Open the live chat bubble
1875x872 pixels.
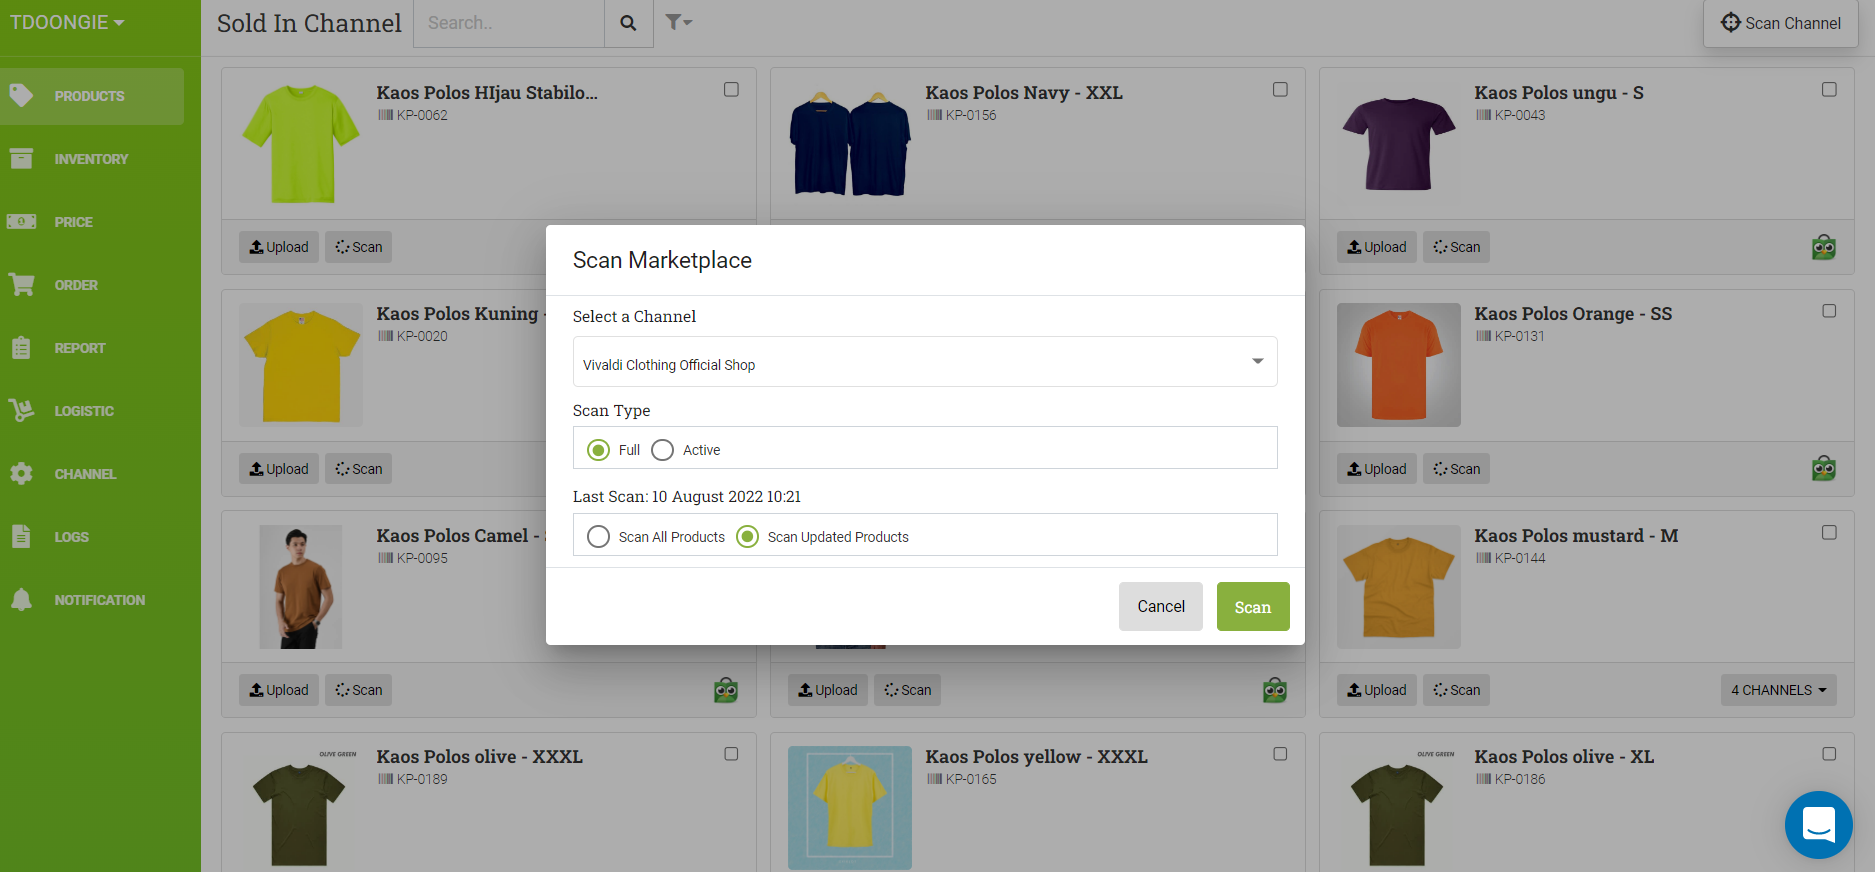click(1819, 825)
